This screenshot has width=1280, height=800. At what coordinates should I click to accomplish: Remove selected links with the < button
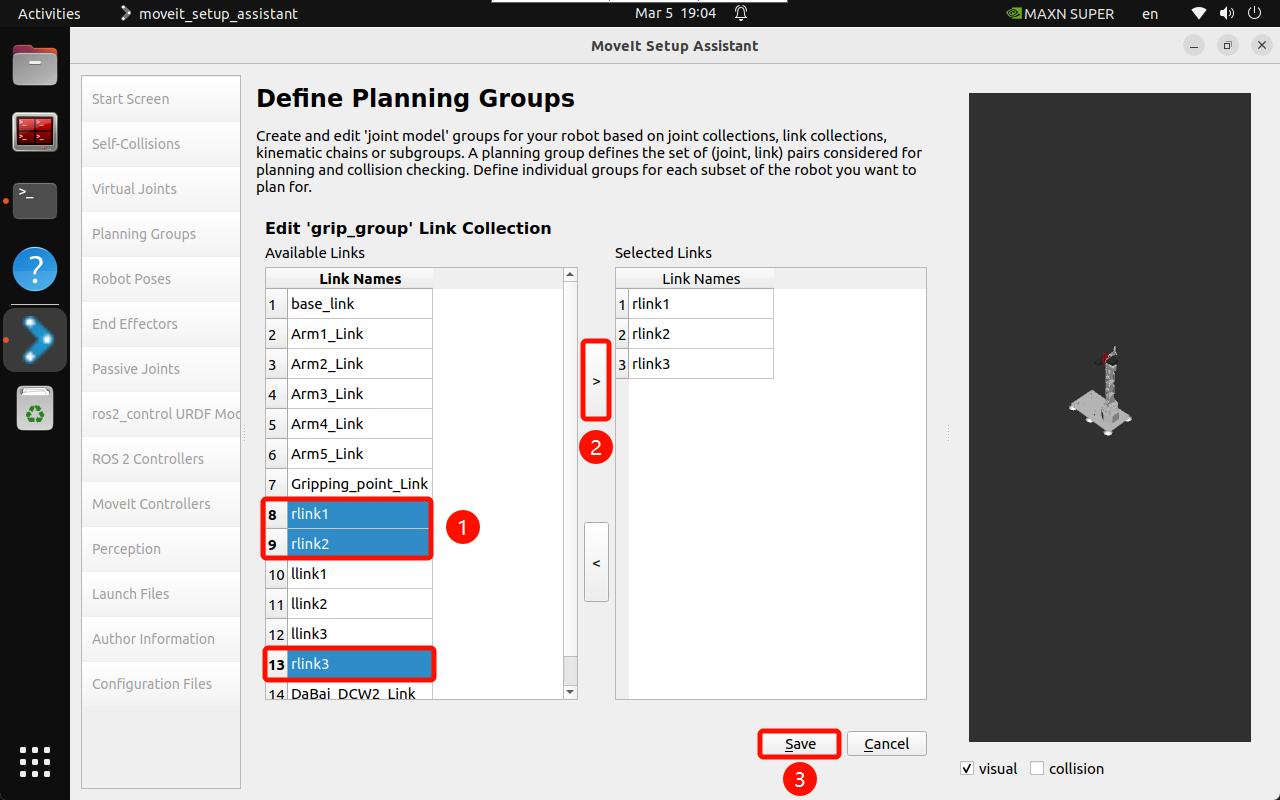coord(596,563)
